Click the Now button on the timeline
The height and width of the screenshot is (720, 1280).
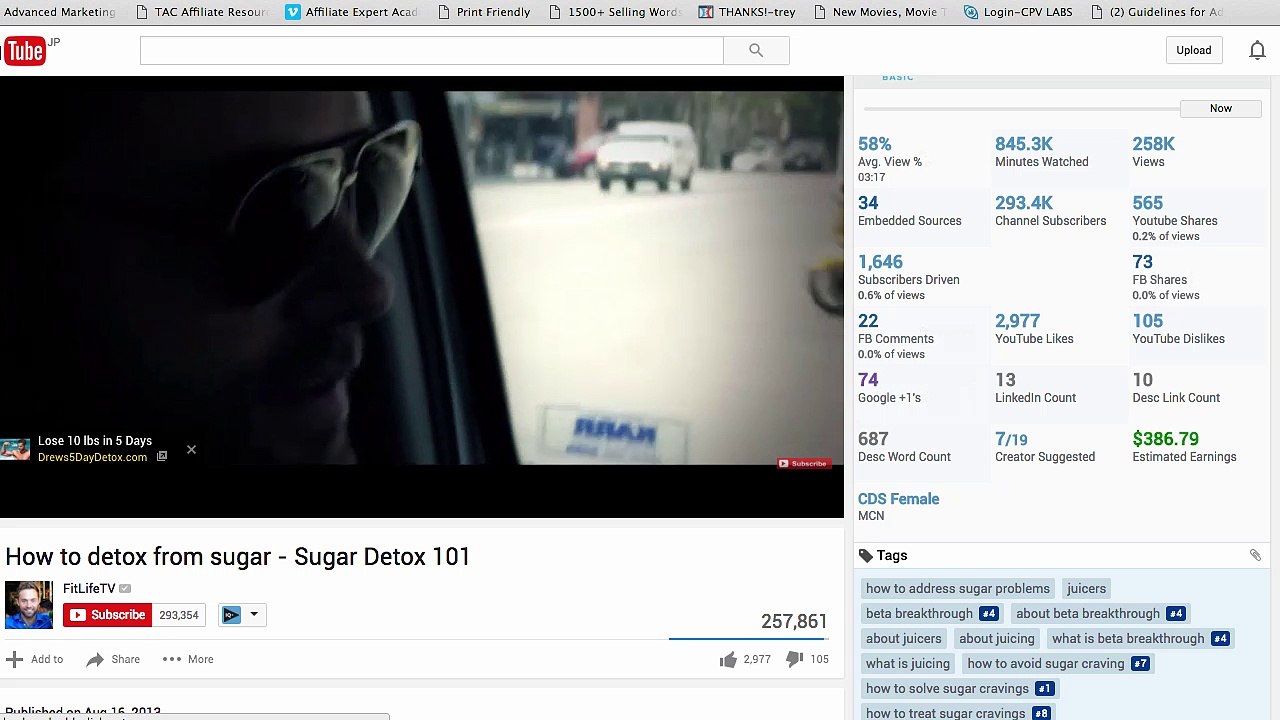coord(1220,108)
